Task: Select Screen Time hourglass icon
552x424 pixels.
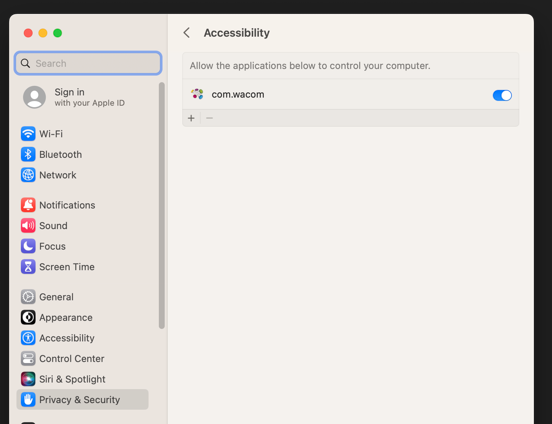Action: tap(28, 267)
